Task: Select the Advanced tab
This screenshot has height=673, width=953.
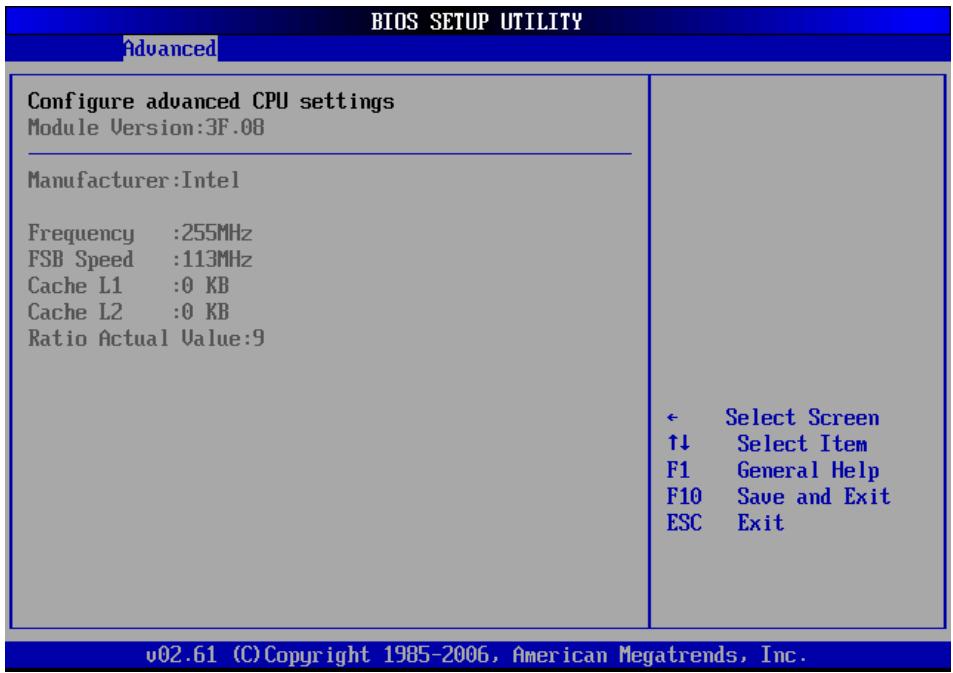Action: tap(170, 48)
